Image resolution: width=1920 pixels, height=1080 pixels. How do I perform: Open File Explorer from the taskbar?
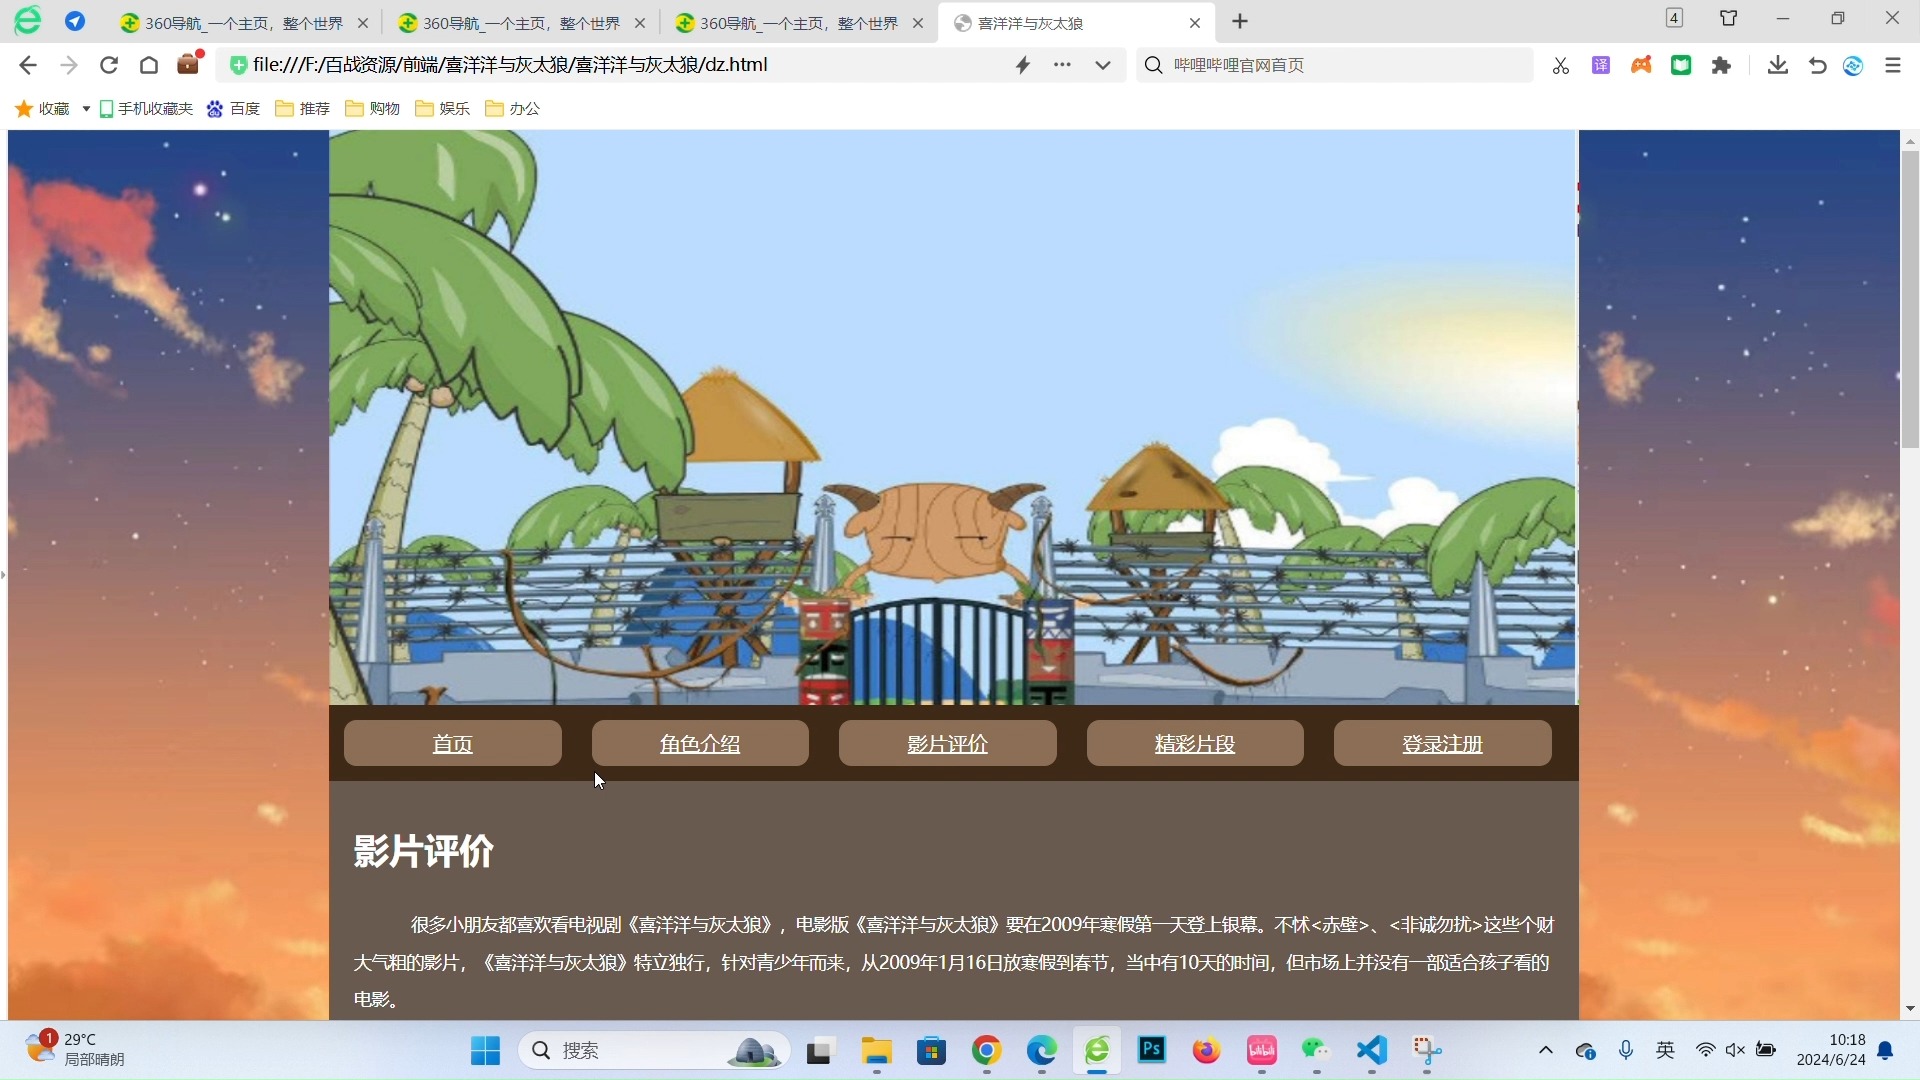pos(877,1051)
